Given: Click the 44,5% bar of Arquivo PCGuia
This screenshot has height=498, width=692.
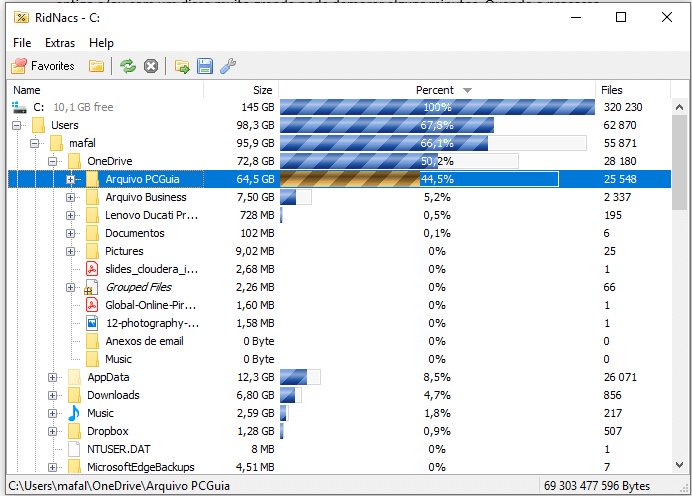Looking at the screenshot, I should (x=419, y=179).
